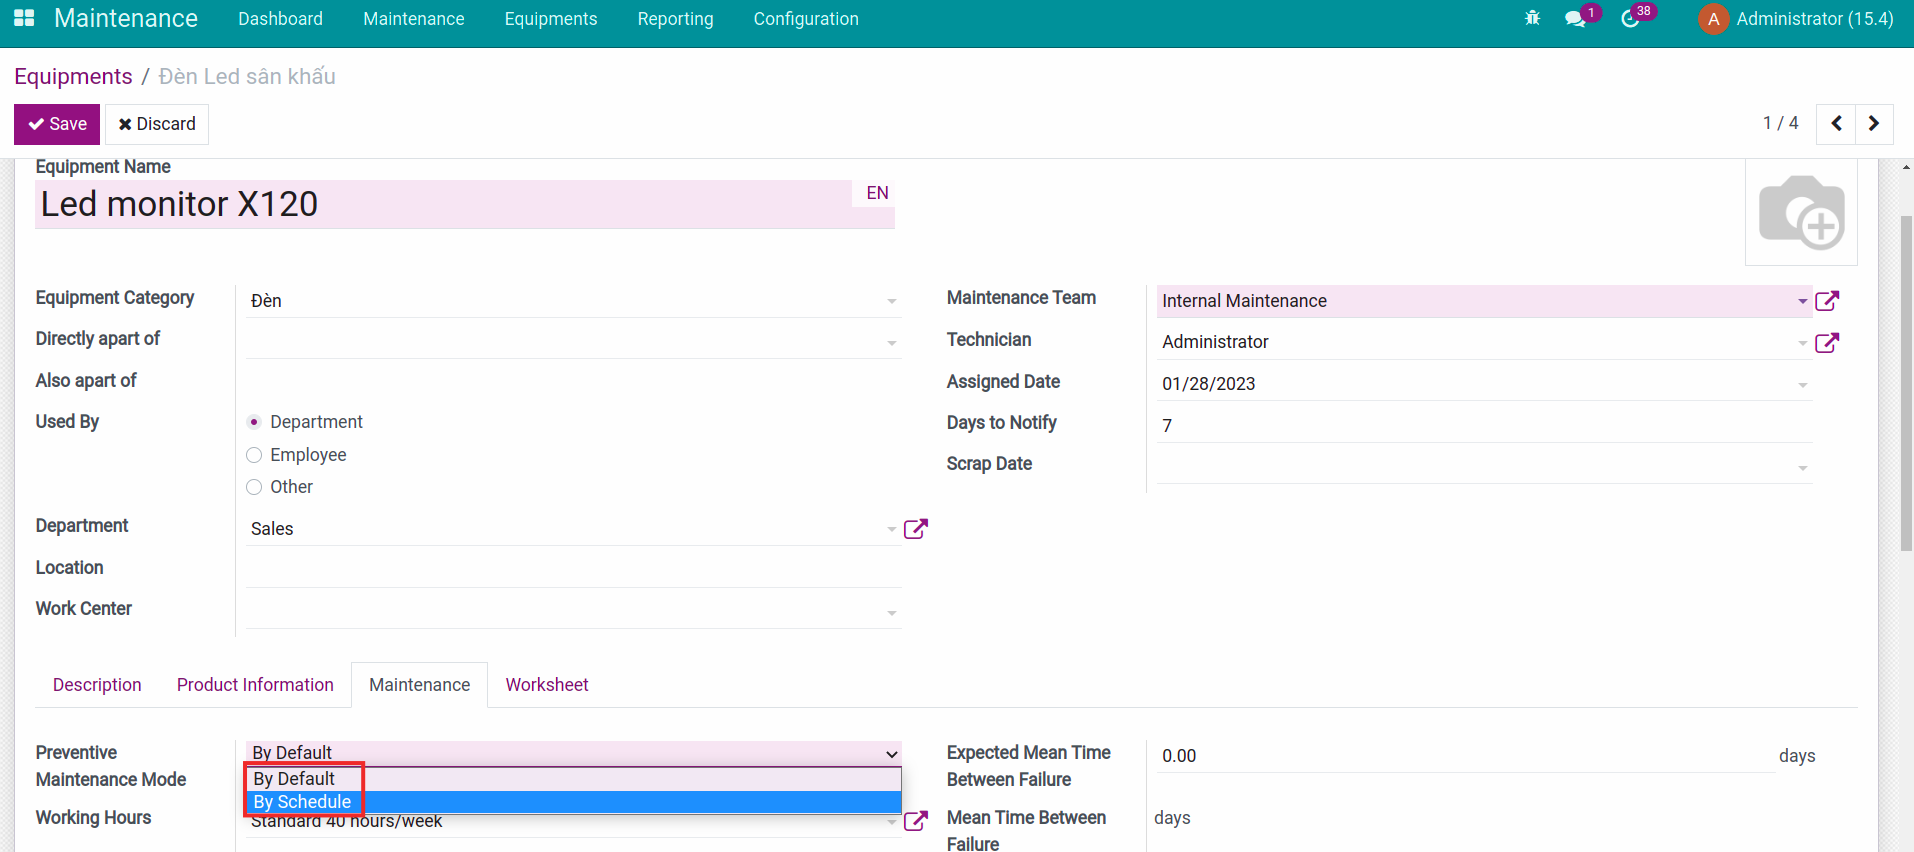
Task: Upload equipment photo via camera icon
Action: pos(1801,212)
